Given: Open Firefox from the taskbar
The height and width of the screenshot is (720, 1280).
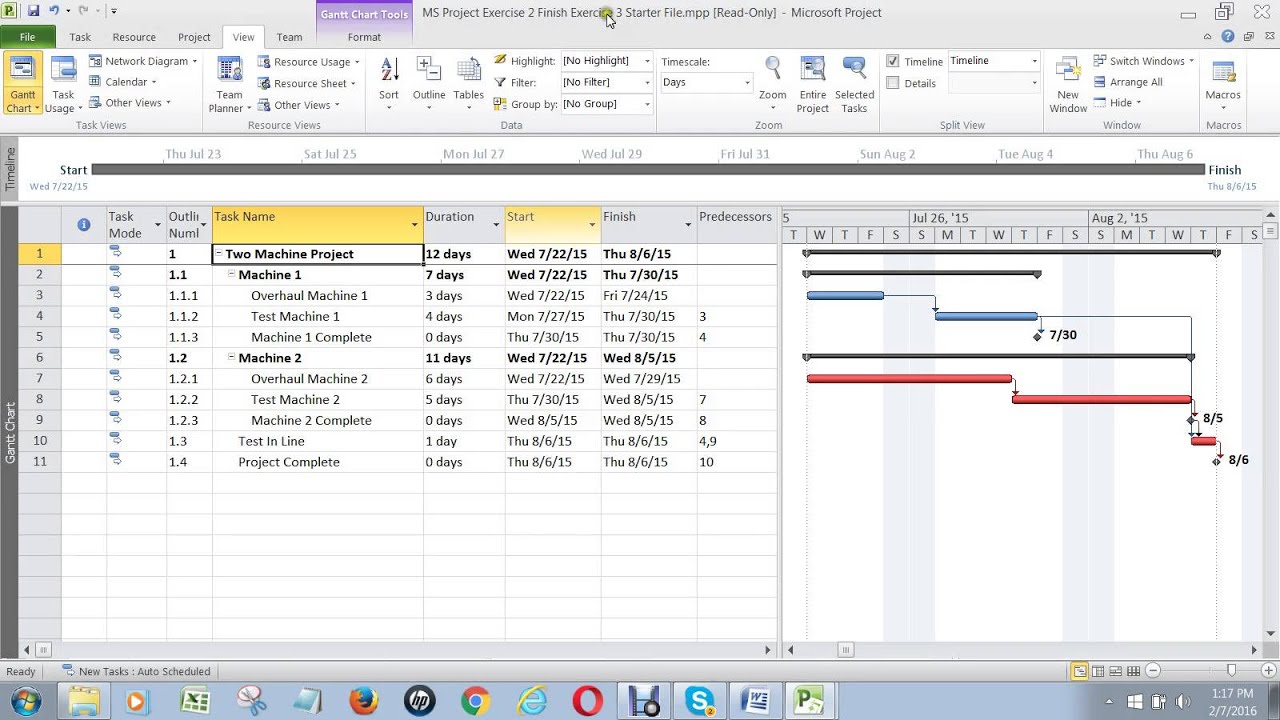Looking at the screenshot, I should click(x=363, y=701).
